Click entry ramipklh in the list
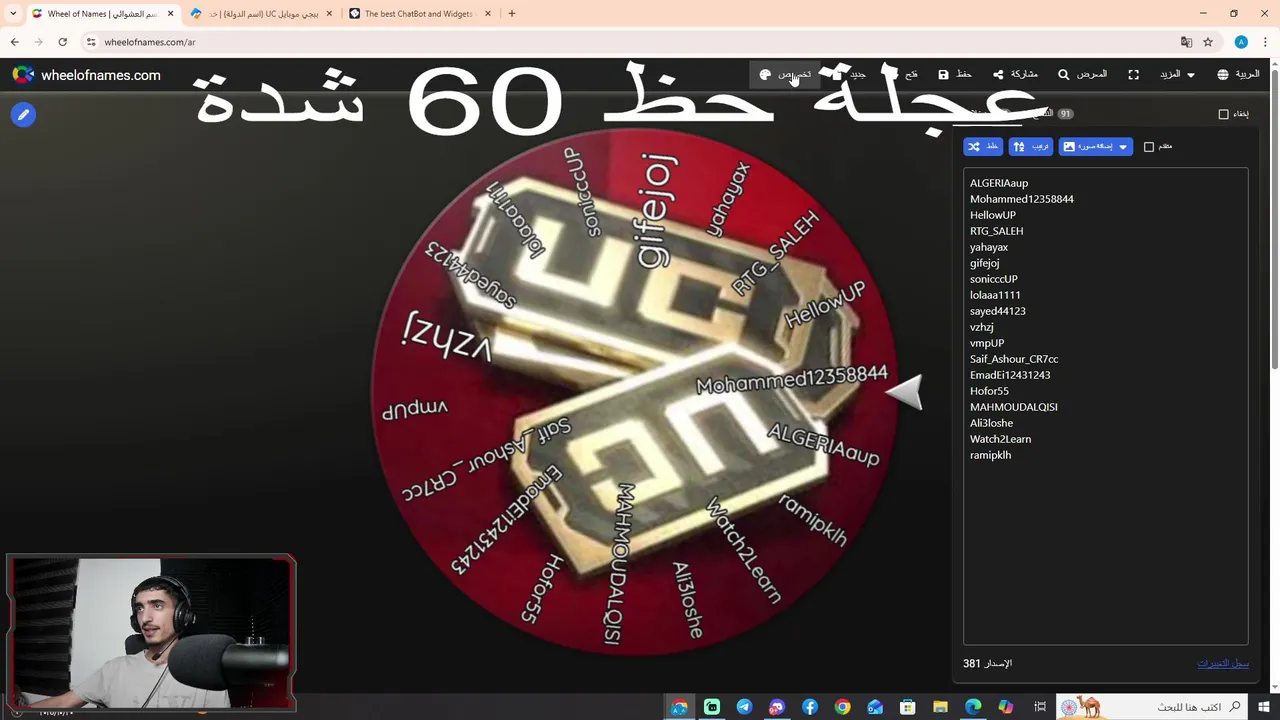 pyautogui.click(x=990, y=455)
